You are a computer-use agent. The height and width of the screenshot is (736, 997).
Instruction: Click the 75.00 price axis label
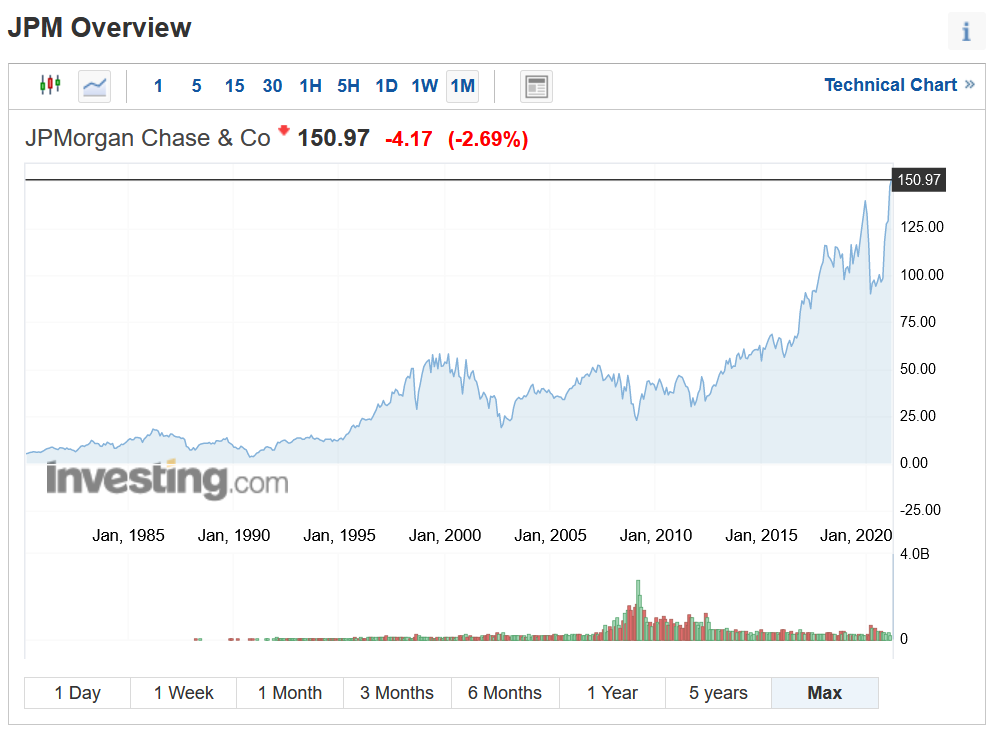[x=918, y=322]
